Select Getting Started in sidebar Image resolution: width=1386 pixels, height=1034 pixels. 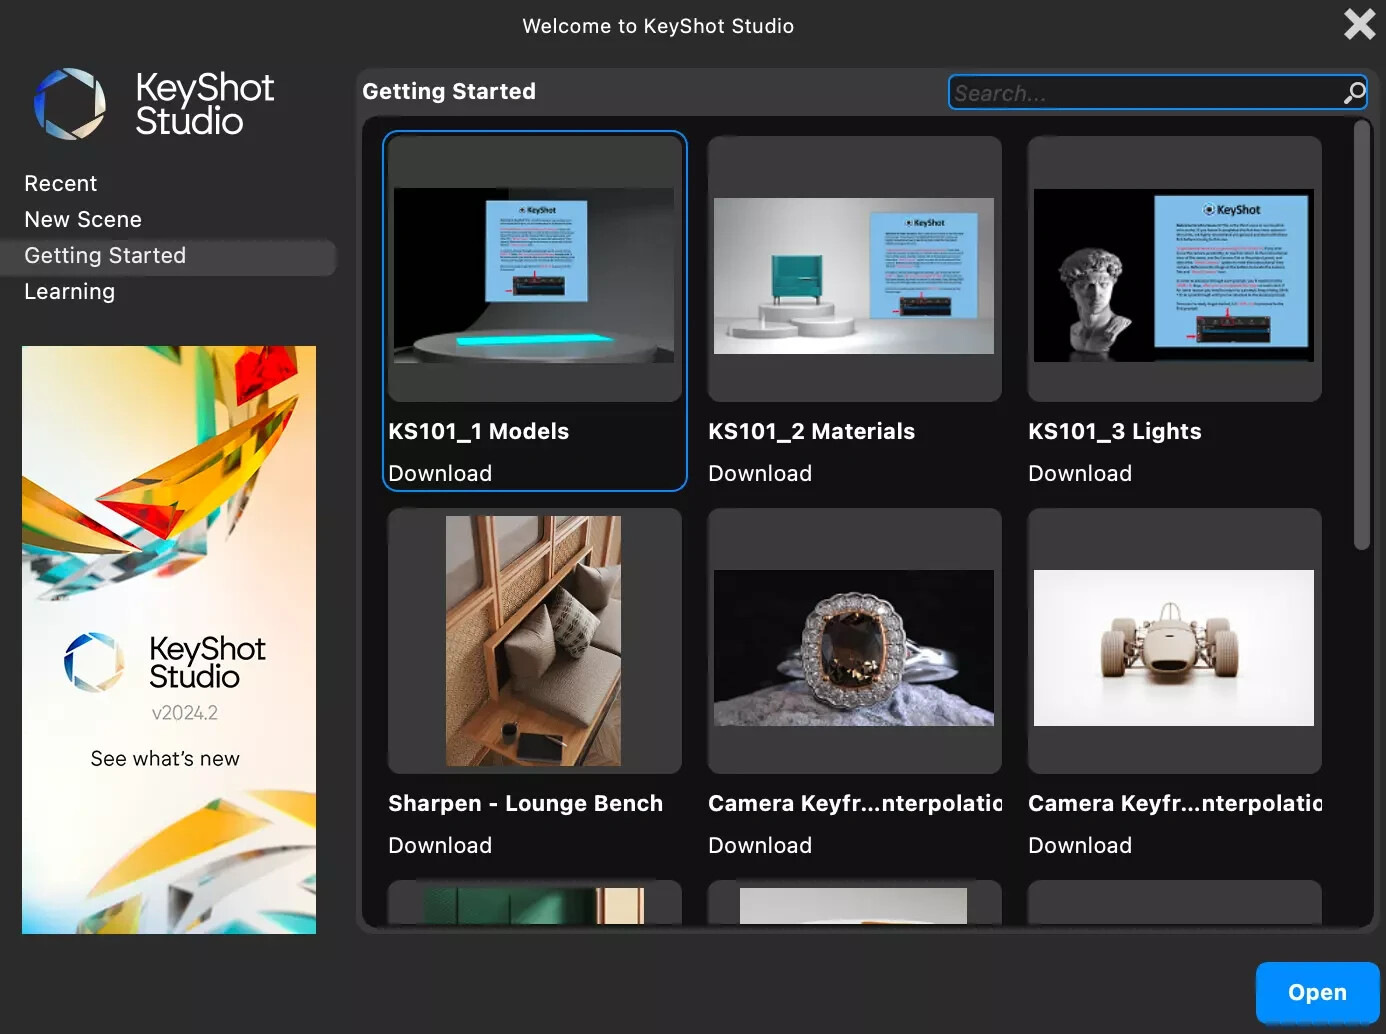pos(168,256)
